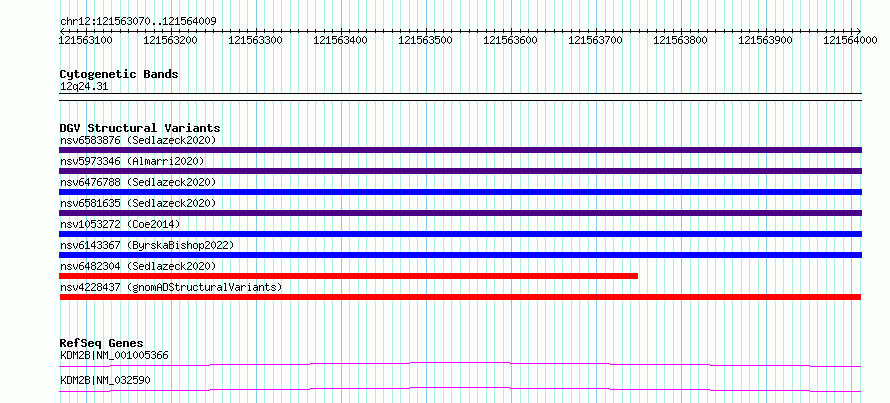
Task: Select the purple bar under nsv6583876
Action: pos(460,150)
